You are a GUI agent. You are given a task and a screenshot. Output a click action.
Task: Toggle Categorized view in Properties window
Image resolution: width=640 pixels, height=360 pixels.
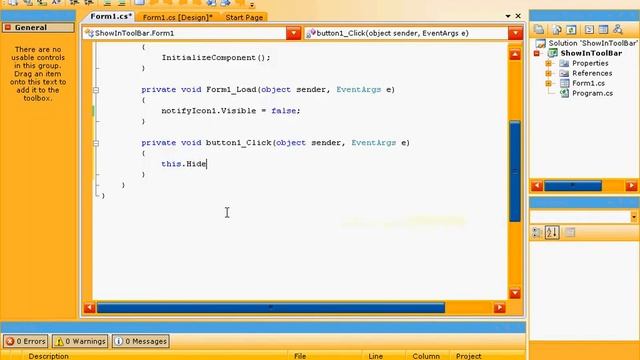tap(537, 233)
